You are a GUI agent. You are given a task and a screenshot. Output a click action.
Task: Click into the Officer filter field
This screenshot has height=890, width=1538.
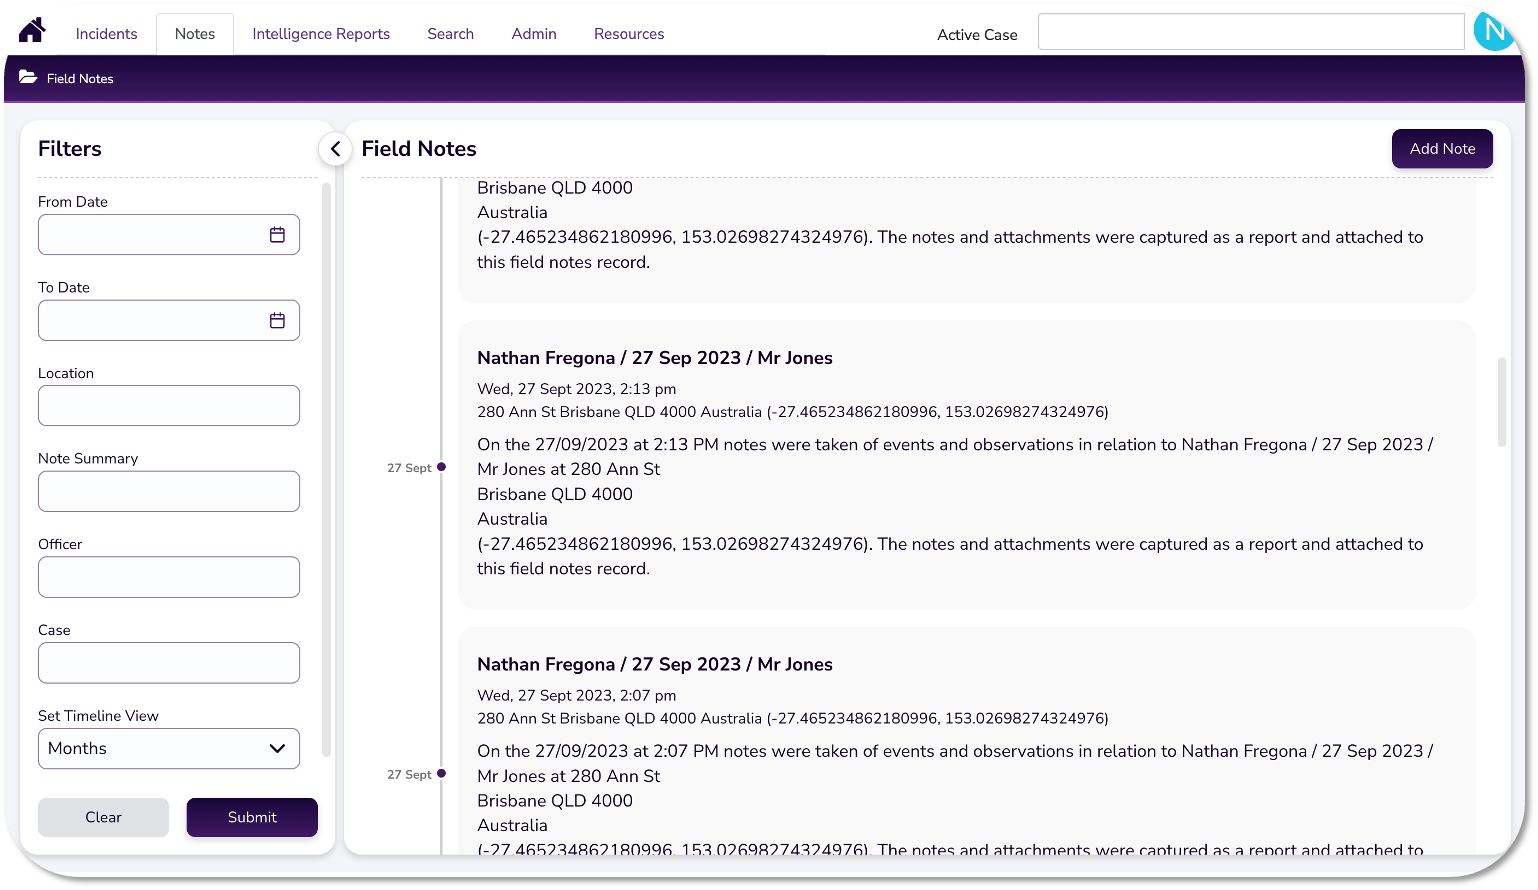point(169,577)
